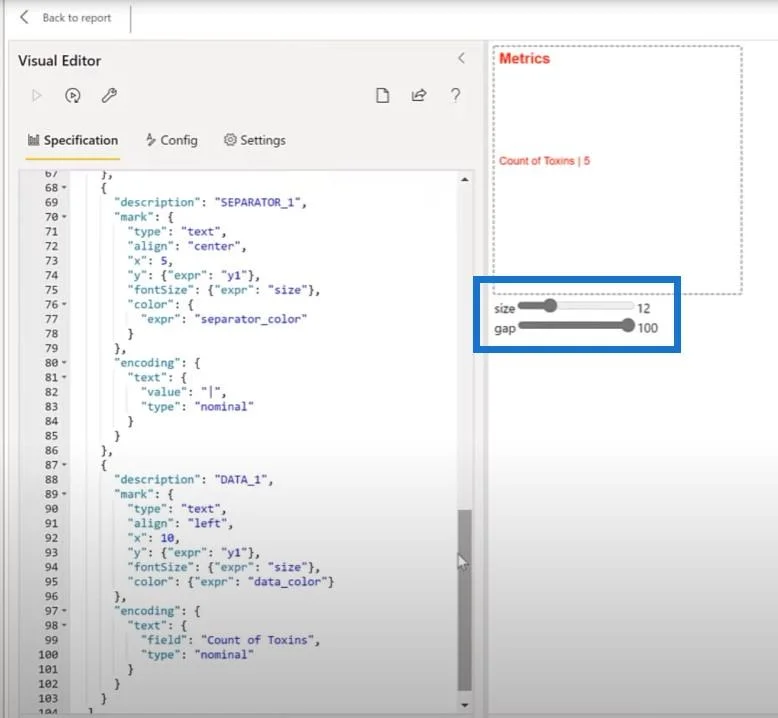Image resolution: width=778 pixels, height=718 pixels.
Task: Click the Apply changes play icon
Action: tap(36, 95)
